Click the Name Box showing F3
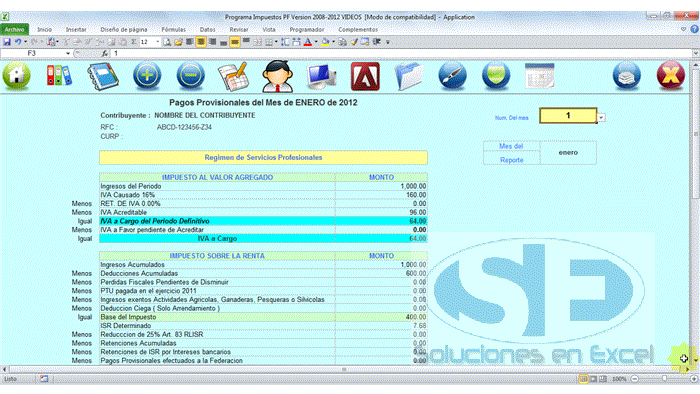The image size is (700, 394). click(32, 54)
